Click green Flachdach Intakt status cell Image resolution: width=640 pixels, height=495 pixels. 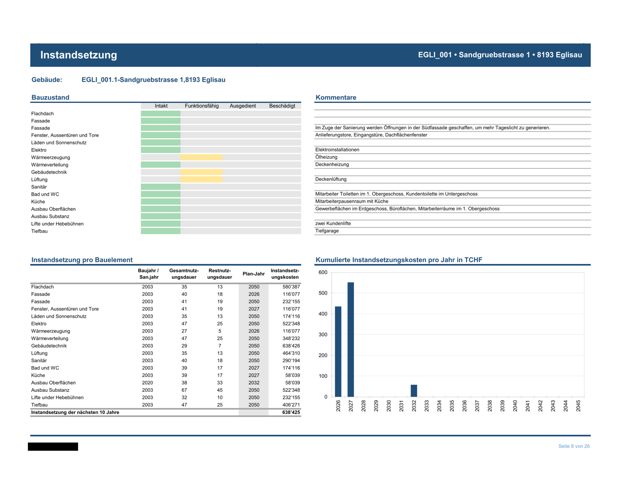point(161,113)
